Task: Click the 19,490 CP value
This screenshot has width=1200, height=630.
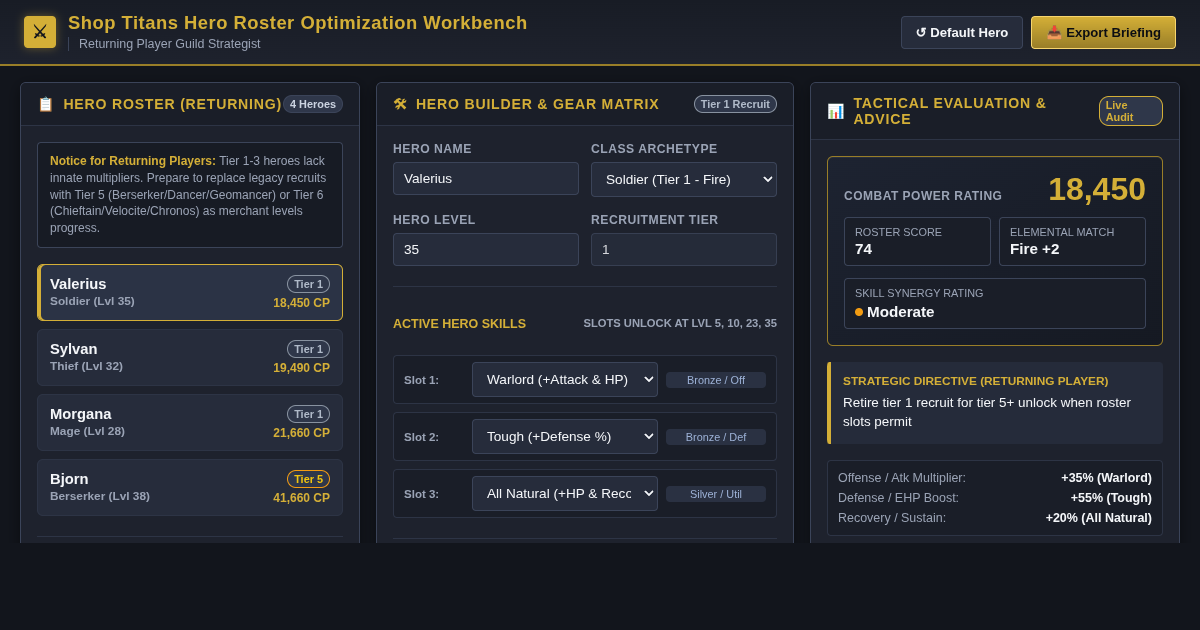Action: coord(301,368)
